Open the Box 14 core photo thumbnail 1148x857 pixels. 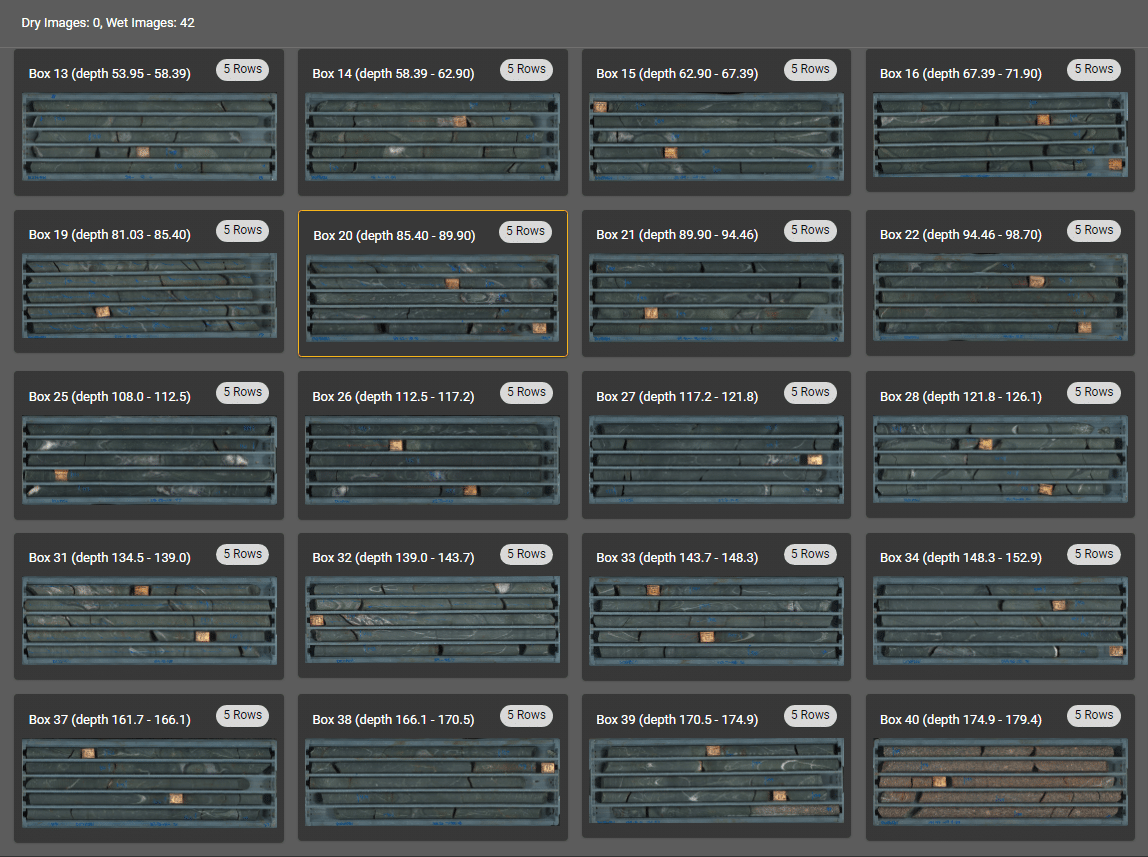tap(433, 137)
